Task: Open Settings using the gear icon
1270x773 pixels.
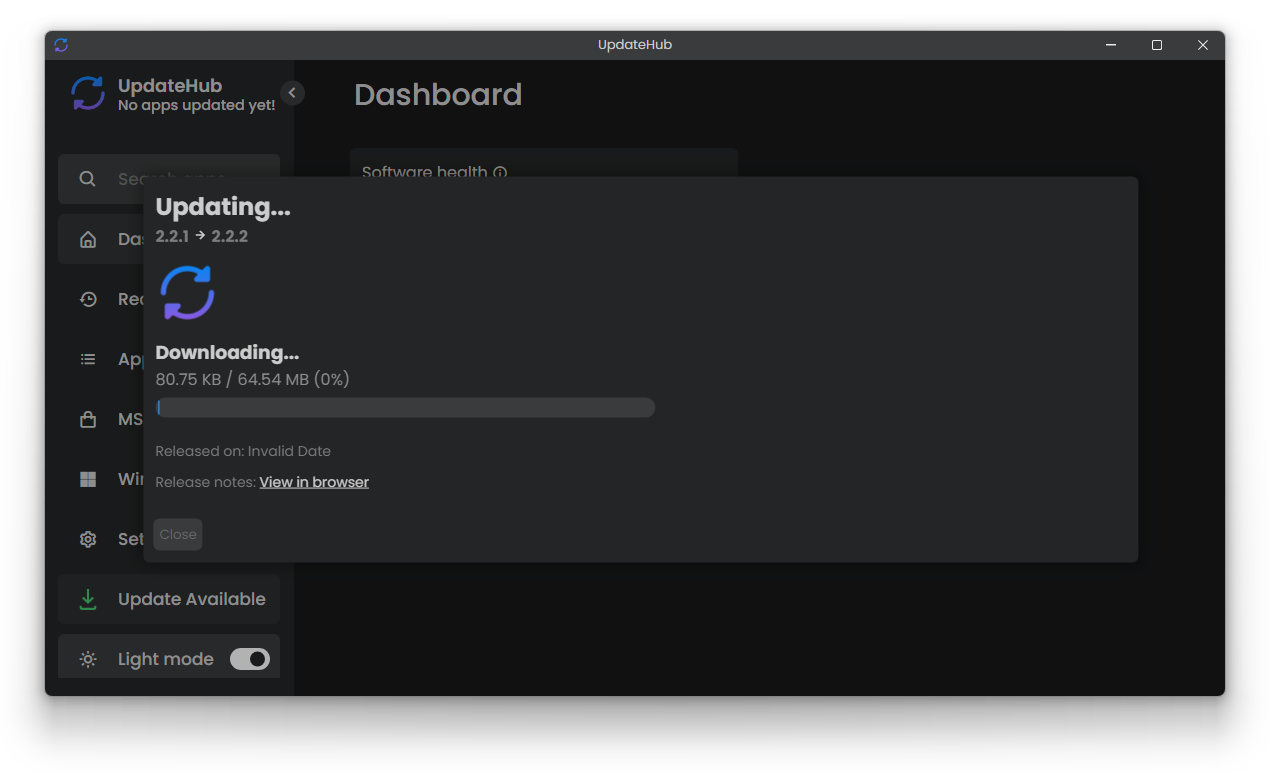Action: pos(88,539)
